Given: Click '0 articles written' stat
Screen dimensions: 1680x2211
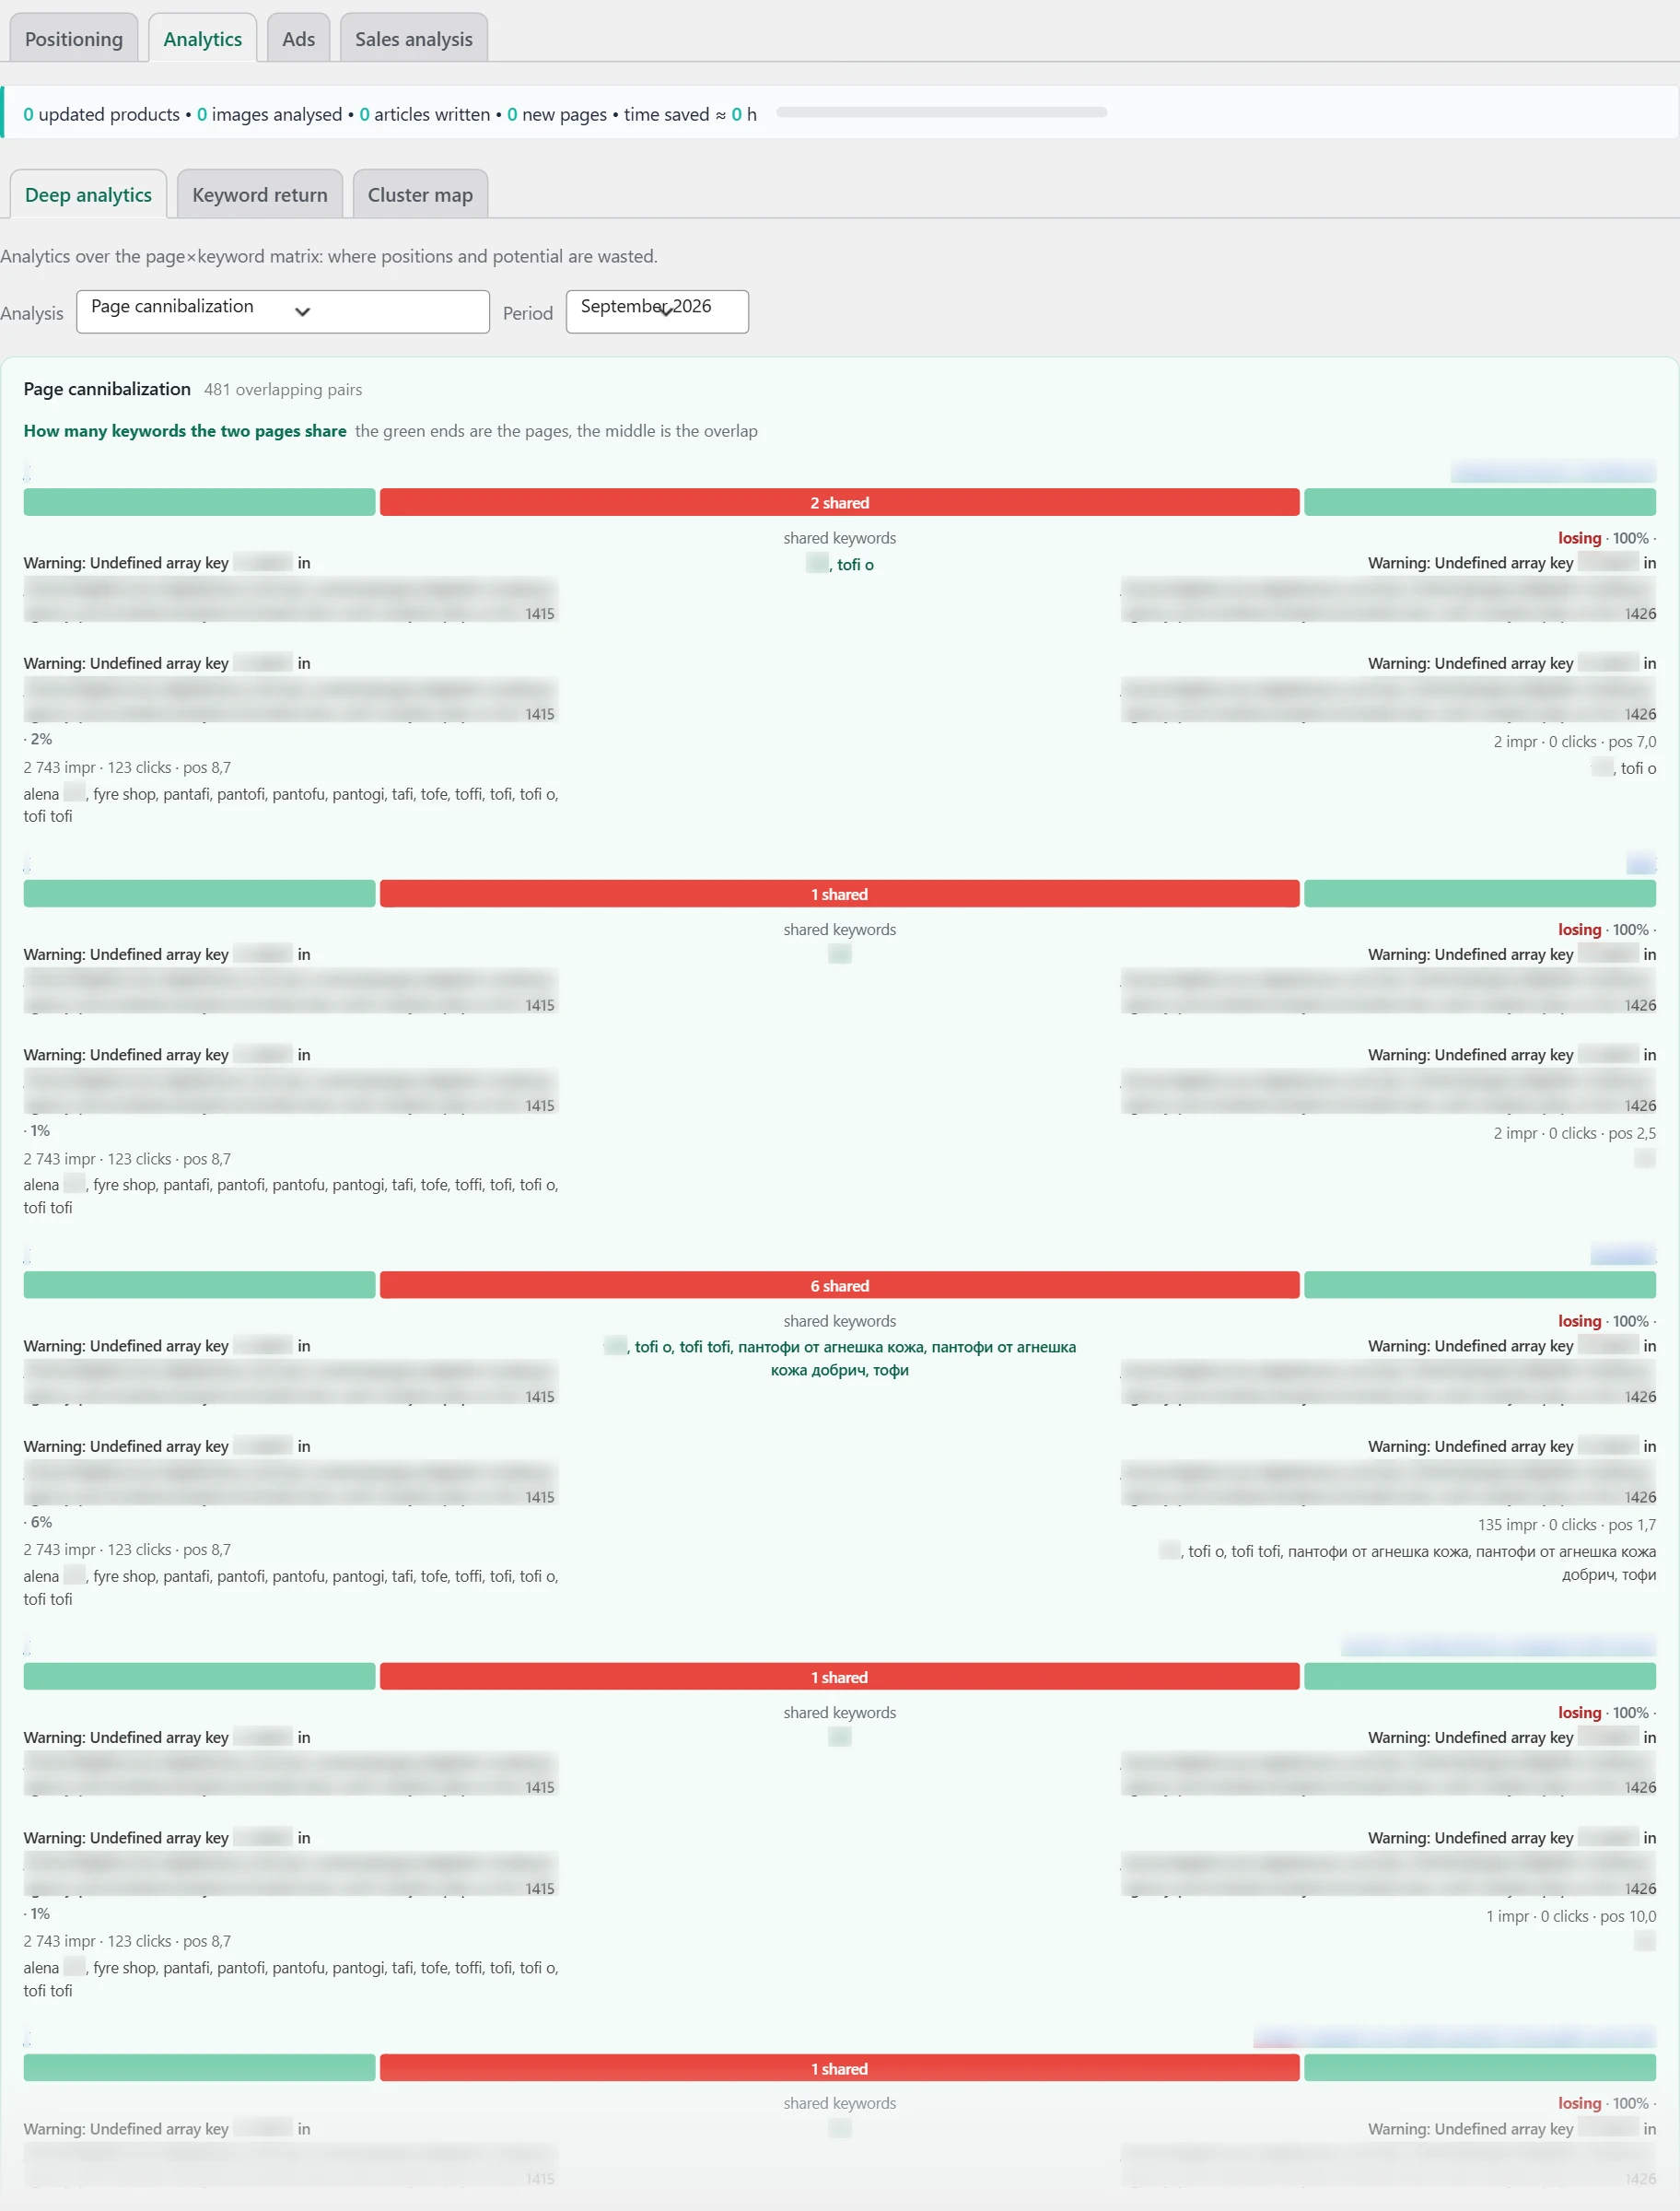Looking at the screenshot, I should point(425,114).
